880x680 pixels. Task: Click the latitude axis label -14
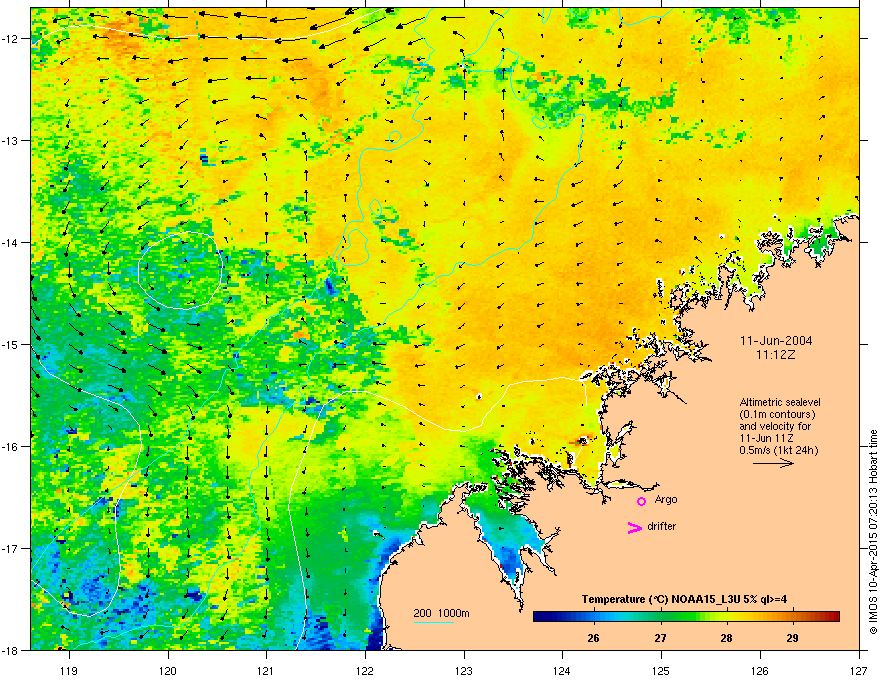point(11,242)
